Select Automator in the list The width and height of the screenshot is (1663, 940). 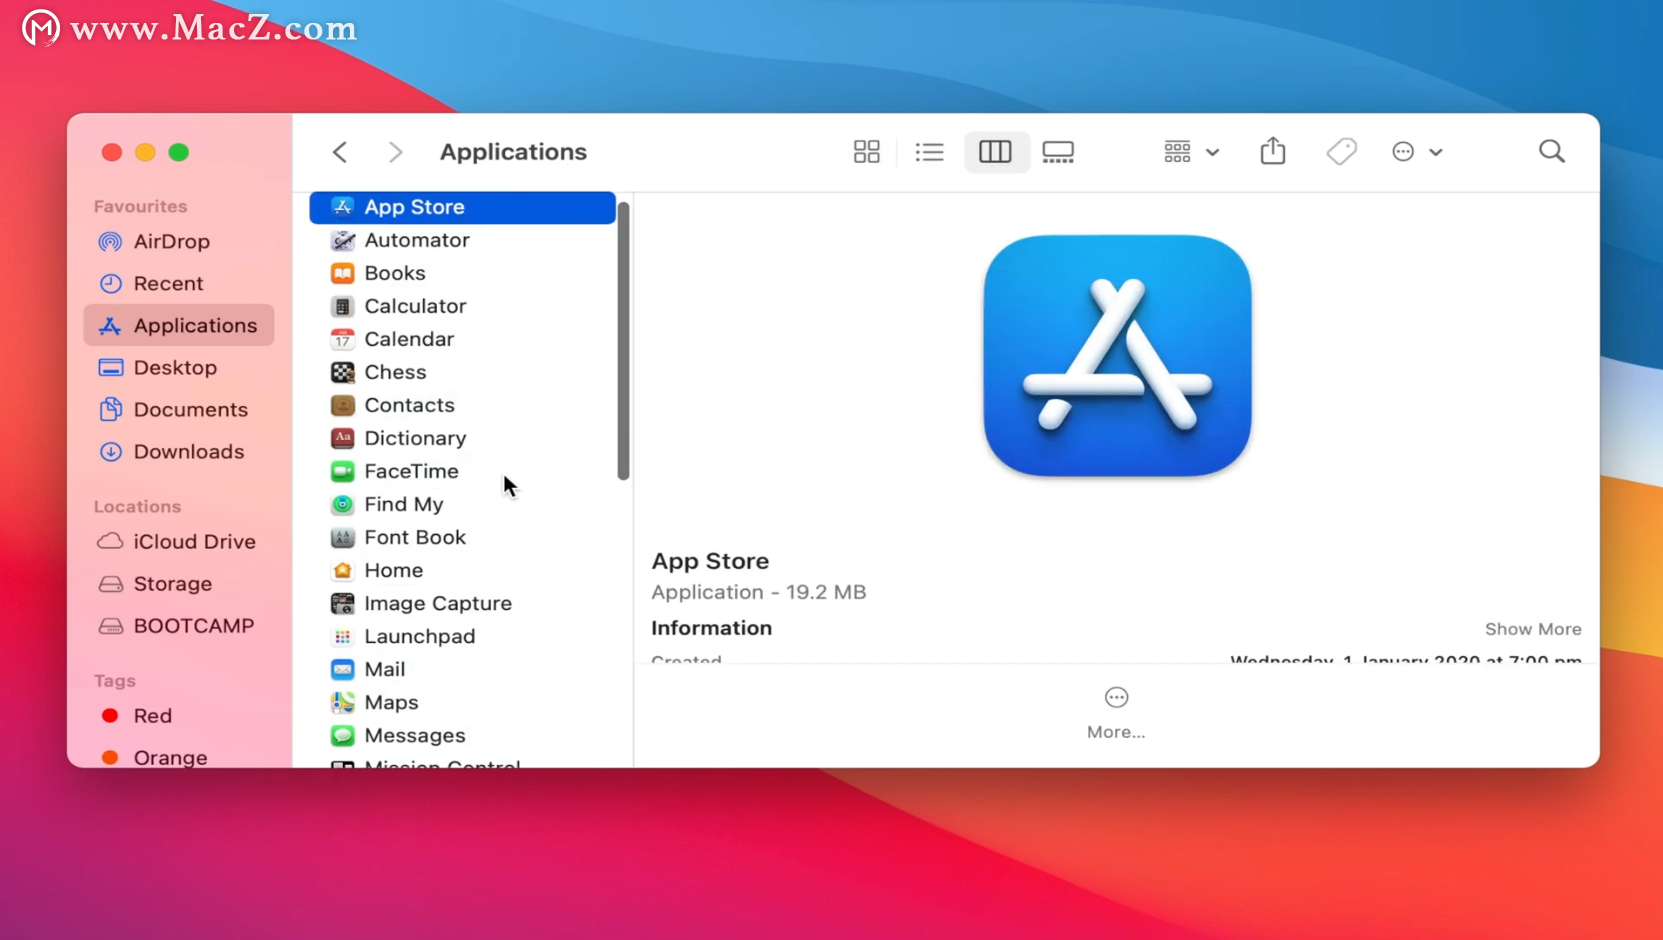pyautogui.click(x=462, y=240)
